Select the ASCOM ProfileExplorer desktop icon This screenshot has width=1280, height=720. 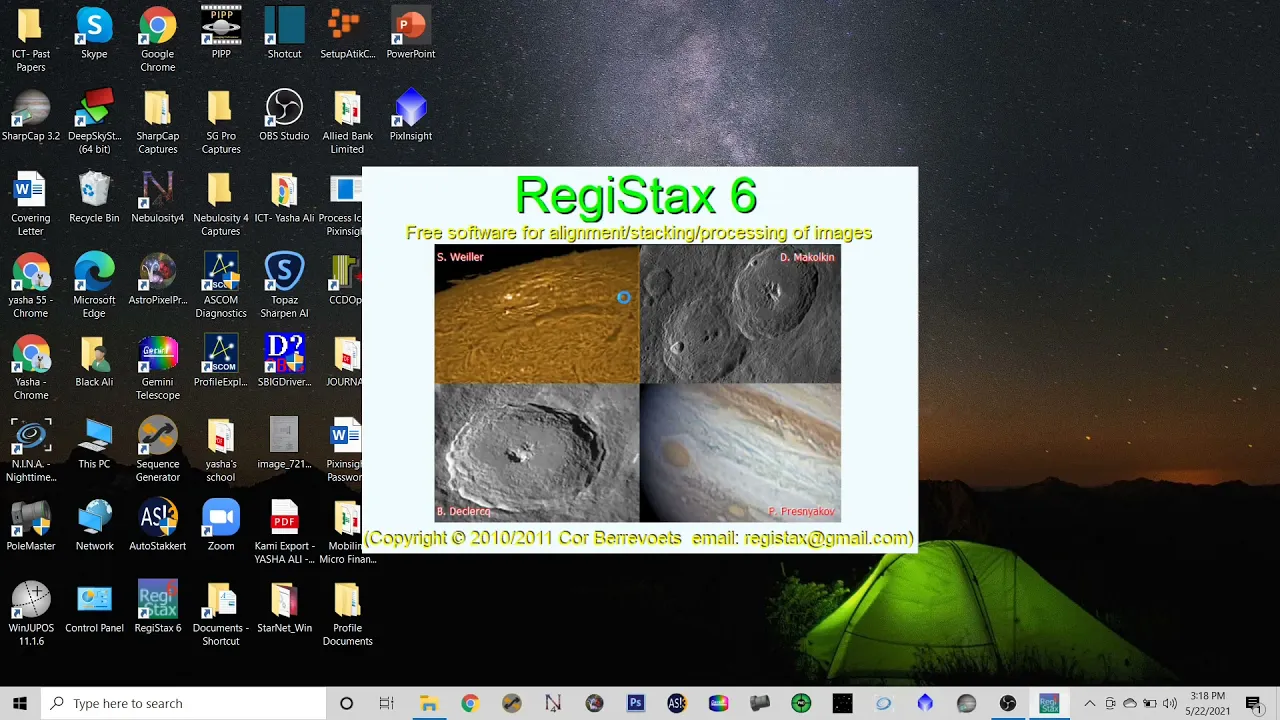pyautogui.click(x=221, y=360)
